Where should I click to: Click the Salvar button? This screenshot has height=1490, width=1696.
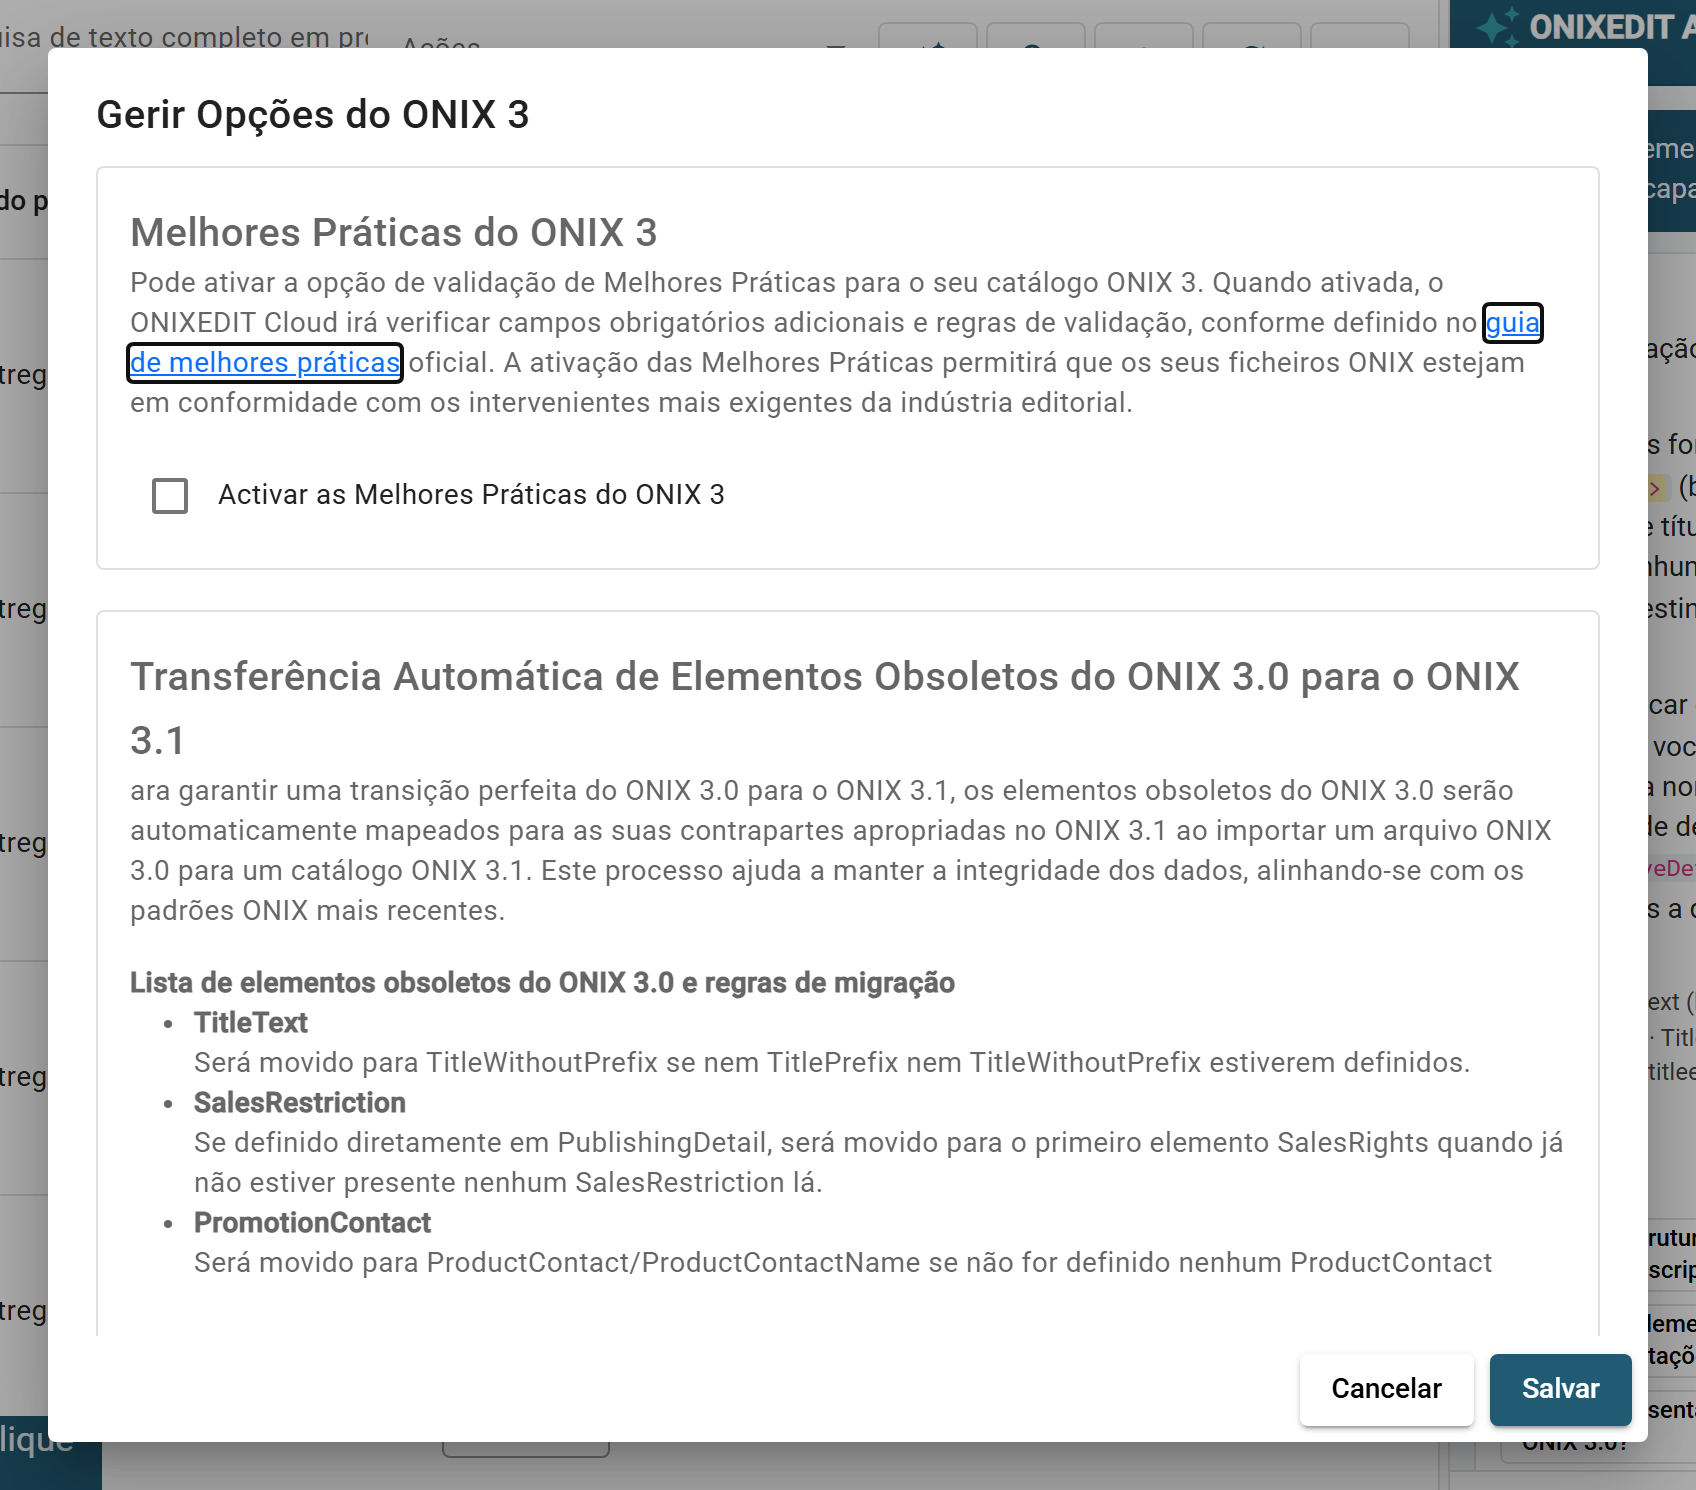(1560, 1389)
